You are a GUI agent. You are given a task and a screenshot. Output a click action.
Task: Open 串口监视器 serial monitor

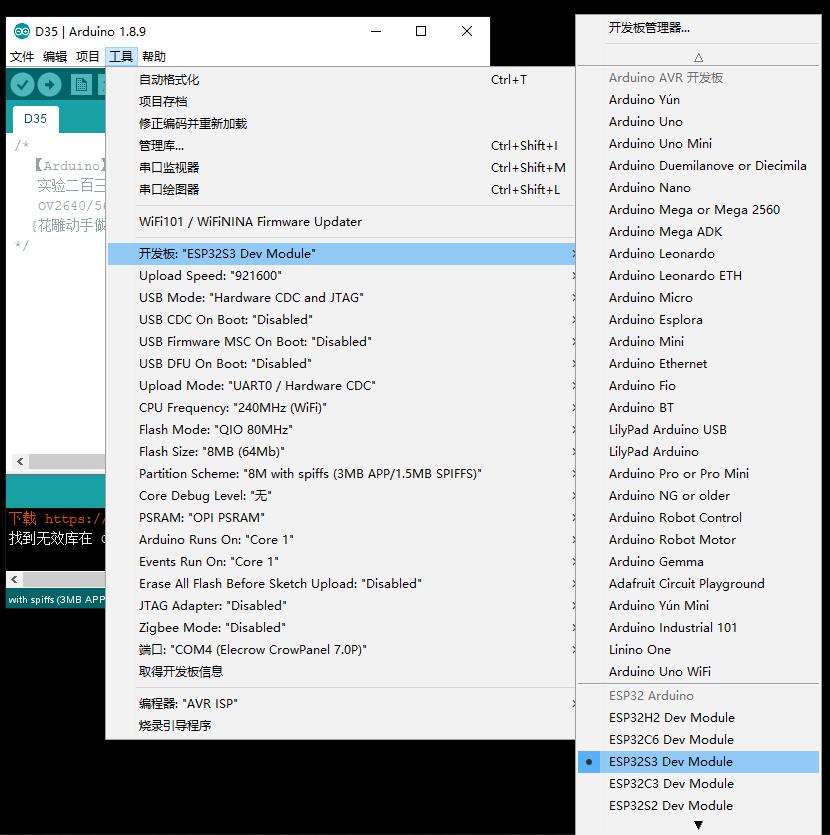pos(341,168)
